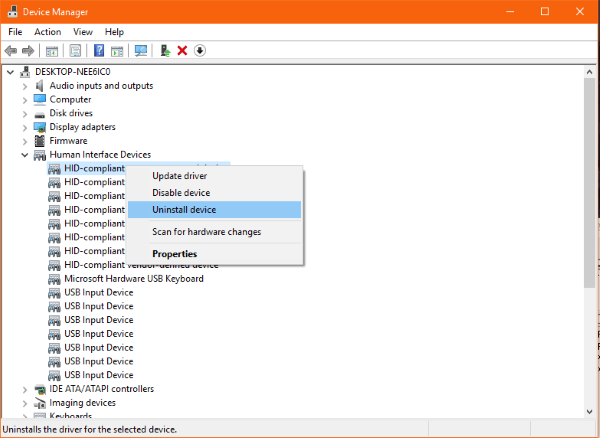Select Update driver in context menu

(x=179, y=176)
